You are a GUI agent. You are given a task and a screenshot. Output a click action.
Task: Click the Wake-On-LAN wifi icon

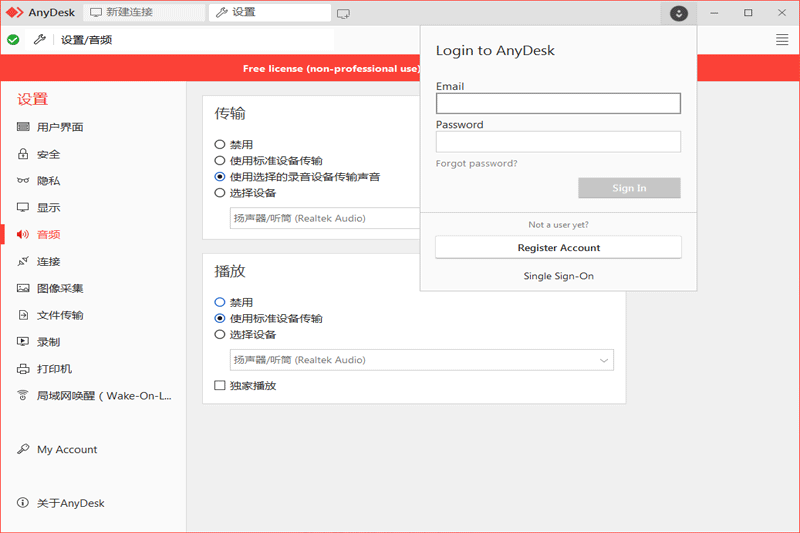(x=23, y=395)
